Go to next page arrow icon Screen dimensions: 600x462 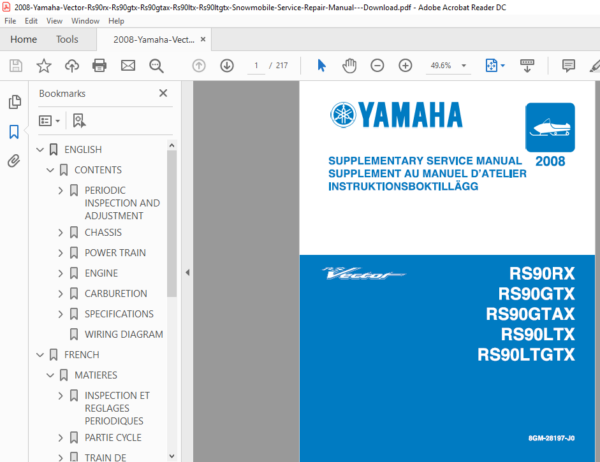click(227, 66)
